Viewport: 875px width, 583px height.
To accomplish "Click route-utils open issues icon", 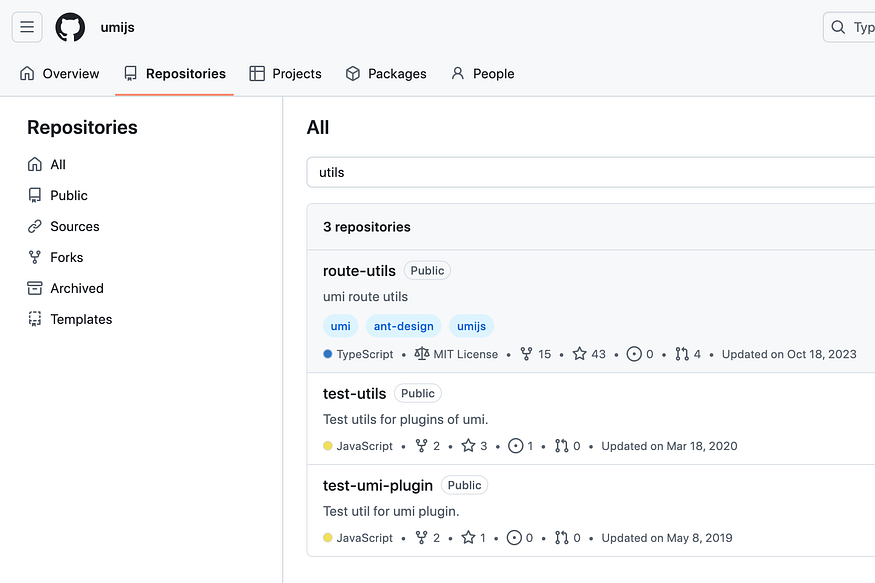I will click(x=633, y=354).
